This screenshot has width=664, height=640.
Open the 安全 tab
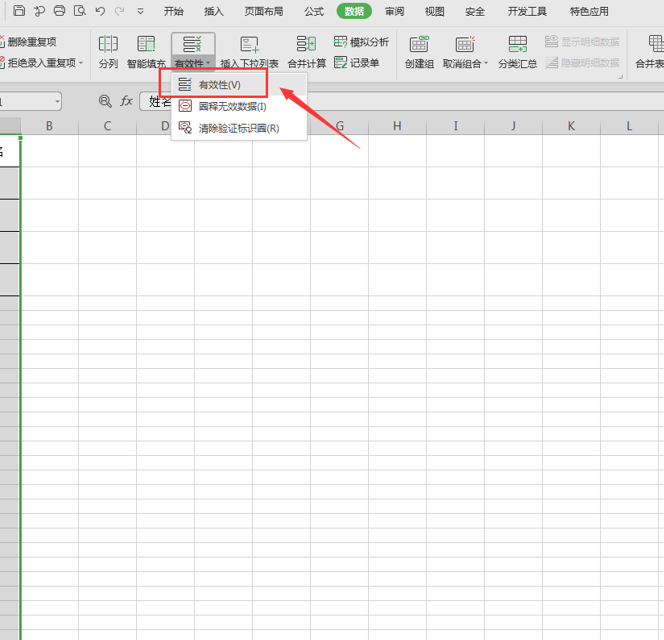(x=475, y=11)
